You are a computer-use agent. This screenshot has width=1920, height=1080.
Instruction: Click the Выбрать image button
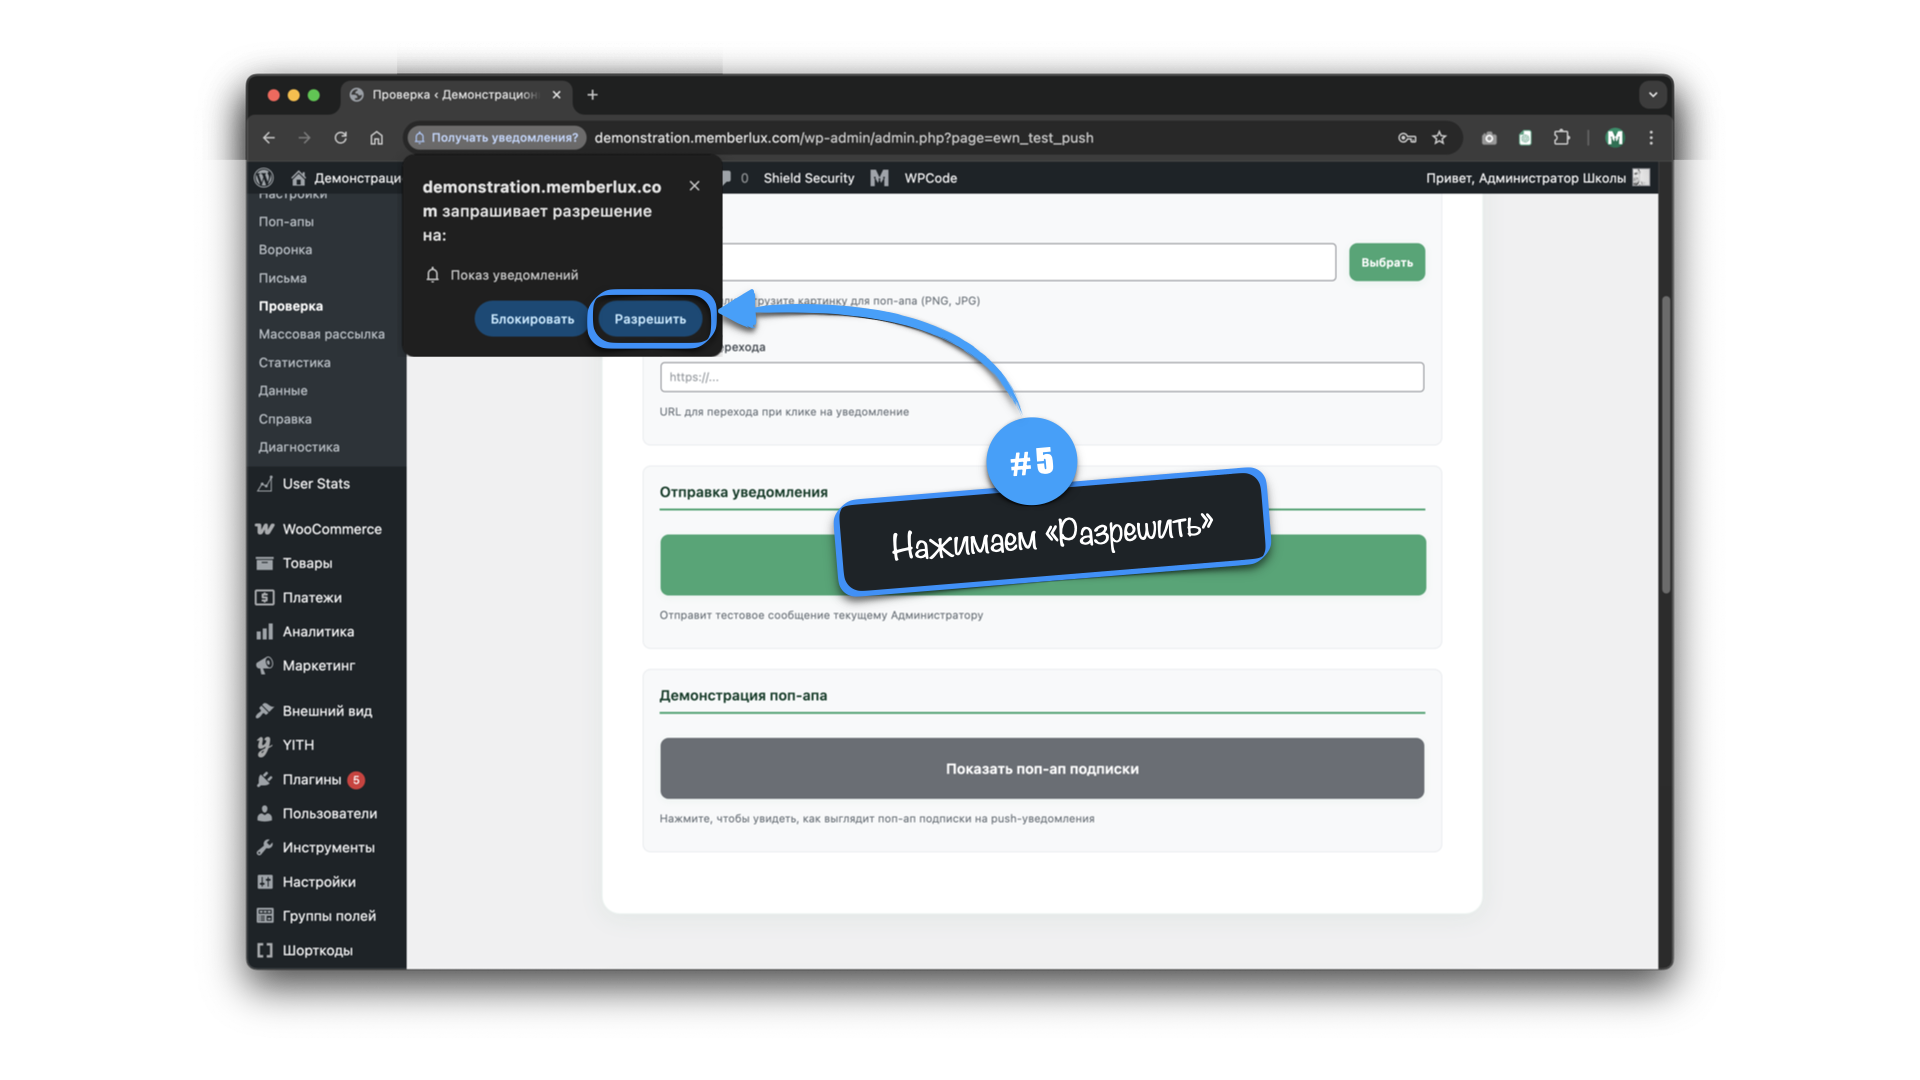click(x=1386, y=262)
